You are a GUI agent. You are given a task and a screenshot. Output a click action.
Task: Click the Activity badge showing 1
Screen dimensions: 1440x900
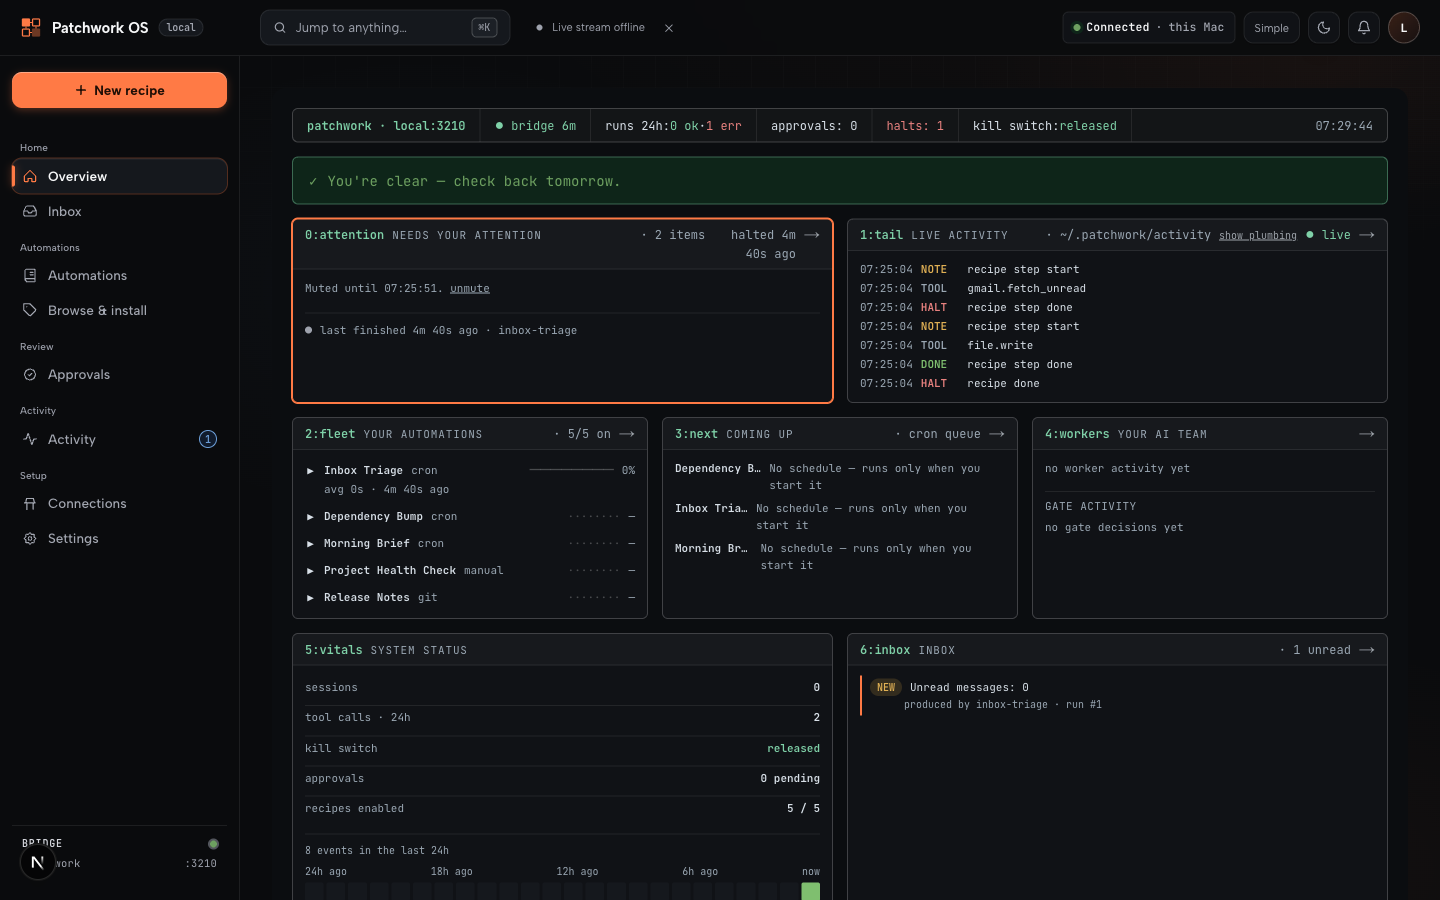(x=208, y=439)
